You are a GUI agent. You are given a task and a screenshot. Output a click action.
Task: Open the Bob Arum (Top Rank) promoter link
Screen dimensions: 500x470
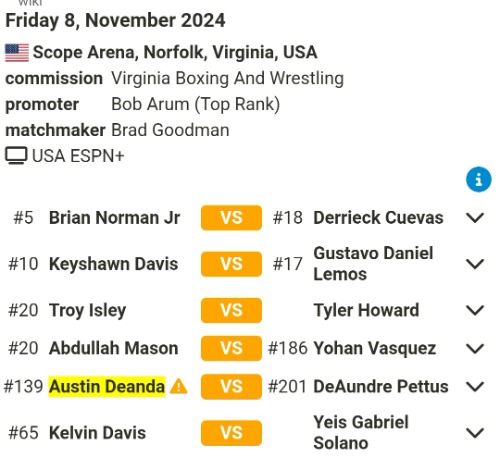point(195,104)
